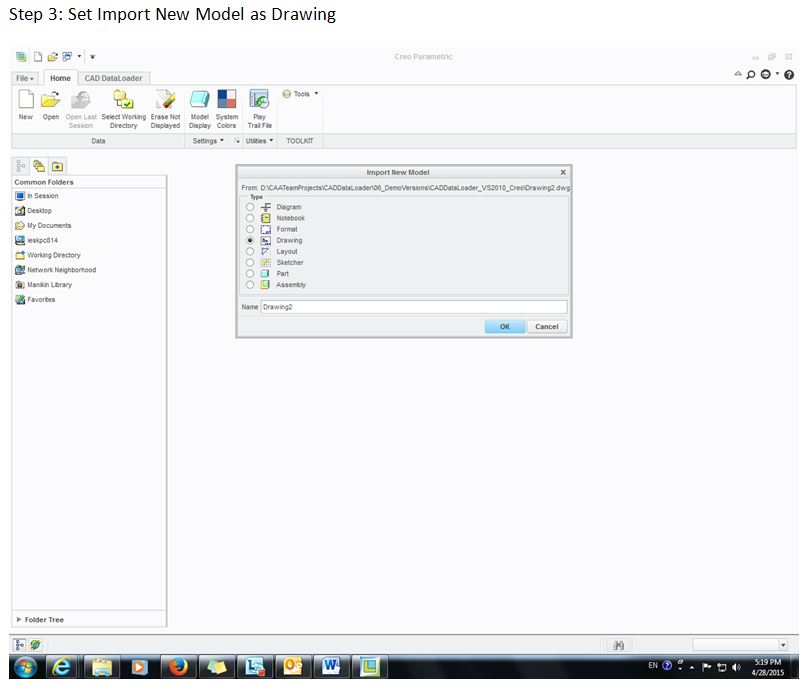Show the folder browser navigator tab

point(39,166)
